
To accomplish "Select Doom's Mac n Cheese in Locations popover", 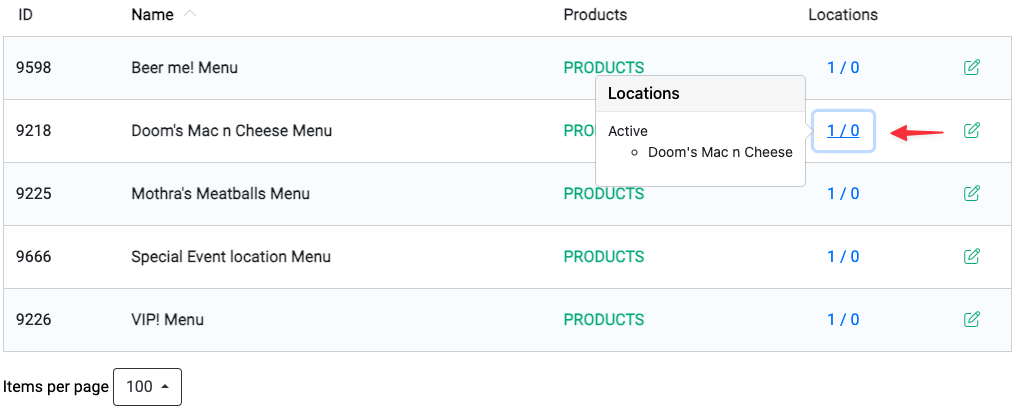I will click(720, 152).
